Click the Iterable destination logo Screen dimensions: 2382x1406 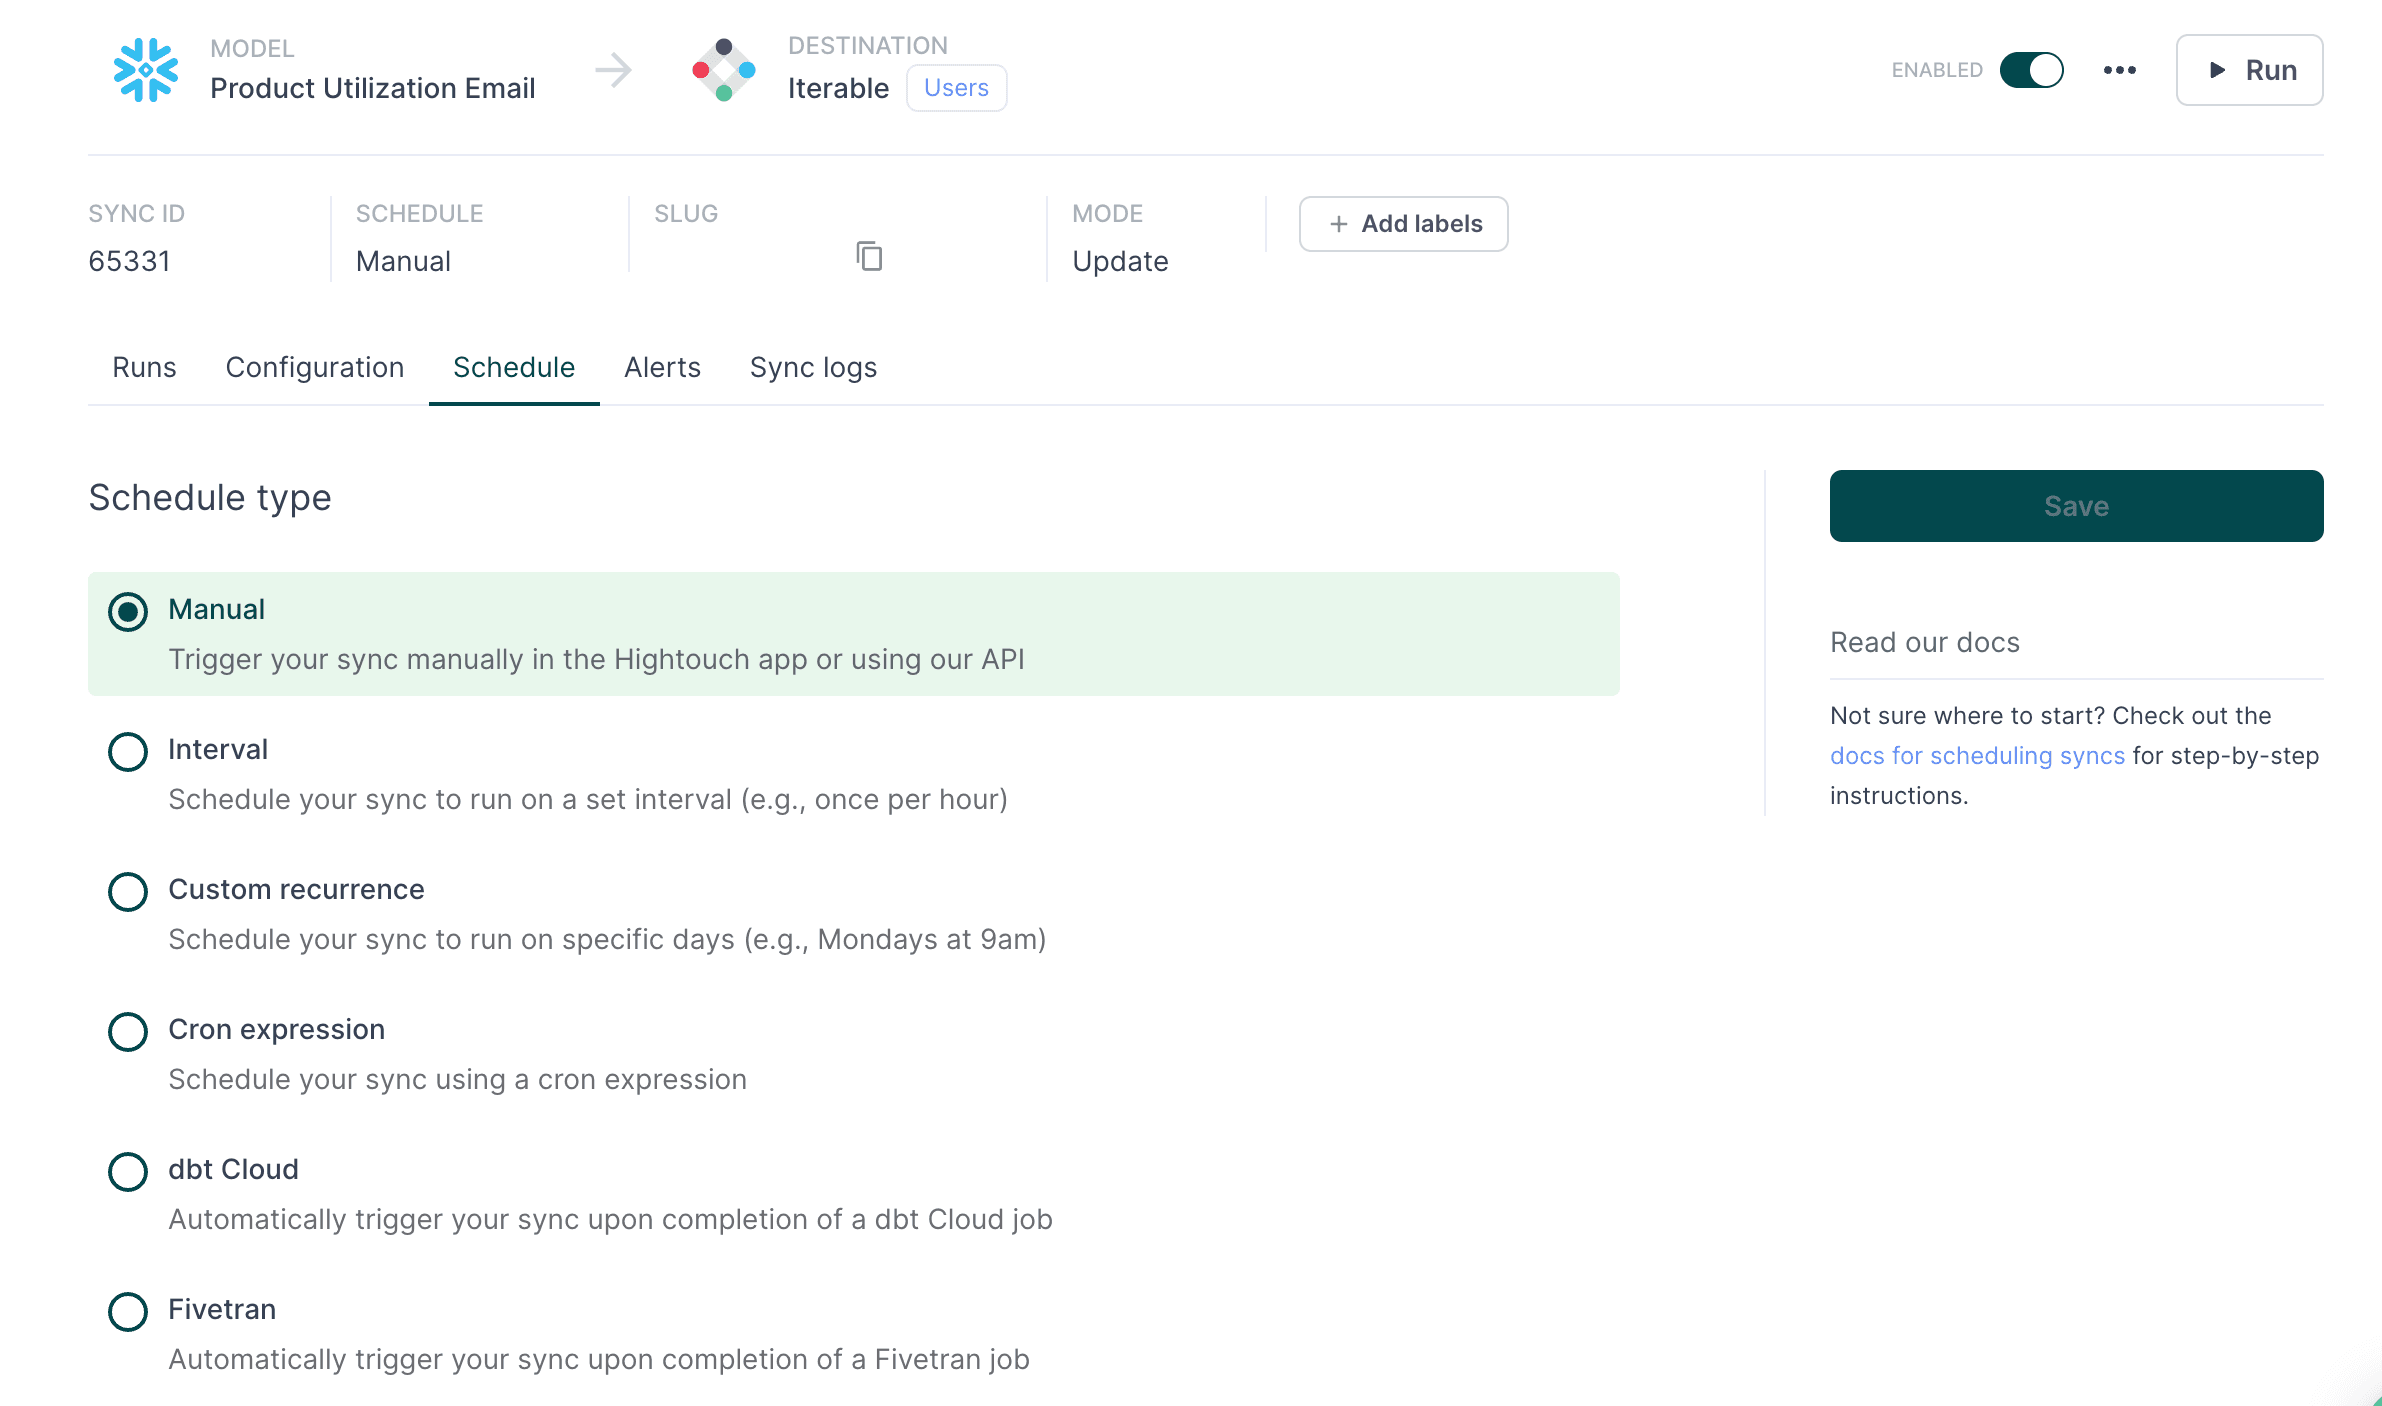coord(724,70)
